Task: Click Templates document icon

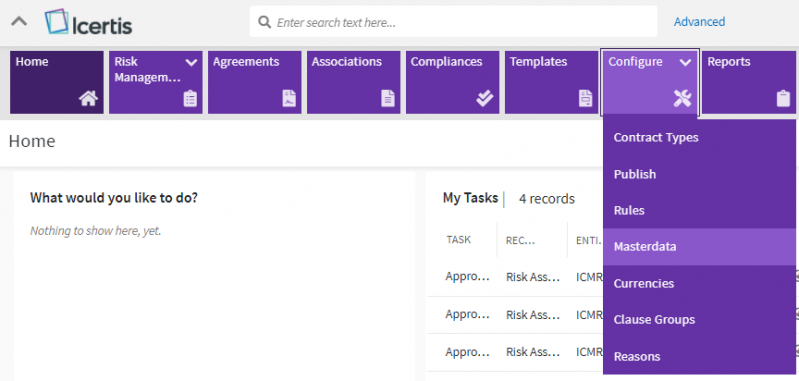Action: [585, 98]
